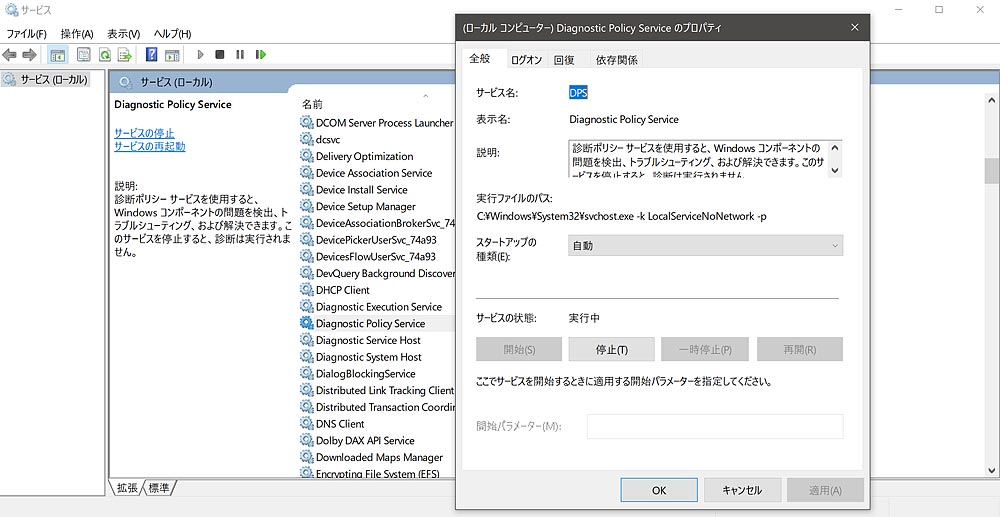The image size is (1000, 517).
Task: Open the 操作(A) menu
Action: (x=77, y=34)
